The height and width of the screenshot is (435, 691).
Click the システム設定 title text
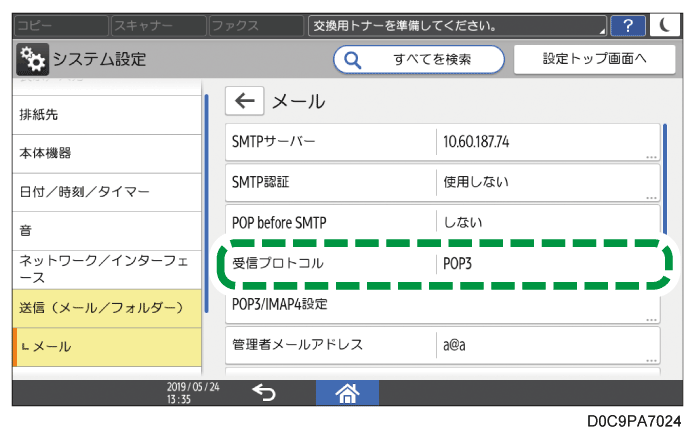(x=99, y=59)
